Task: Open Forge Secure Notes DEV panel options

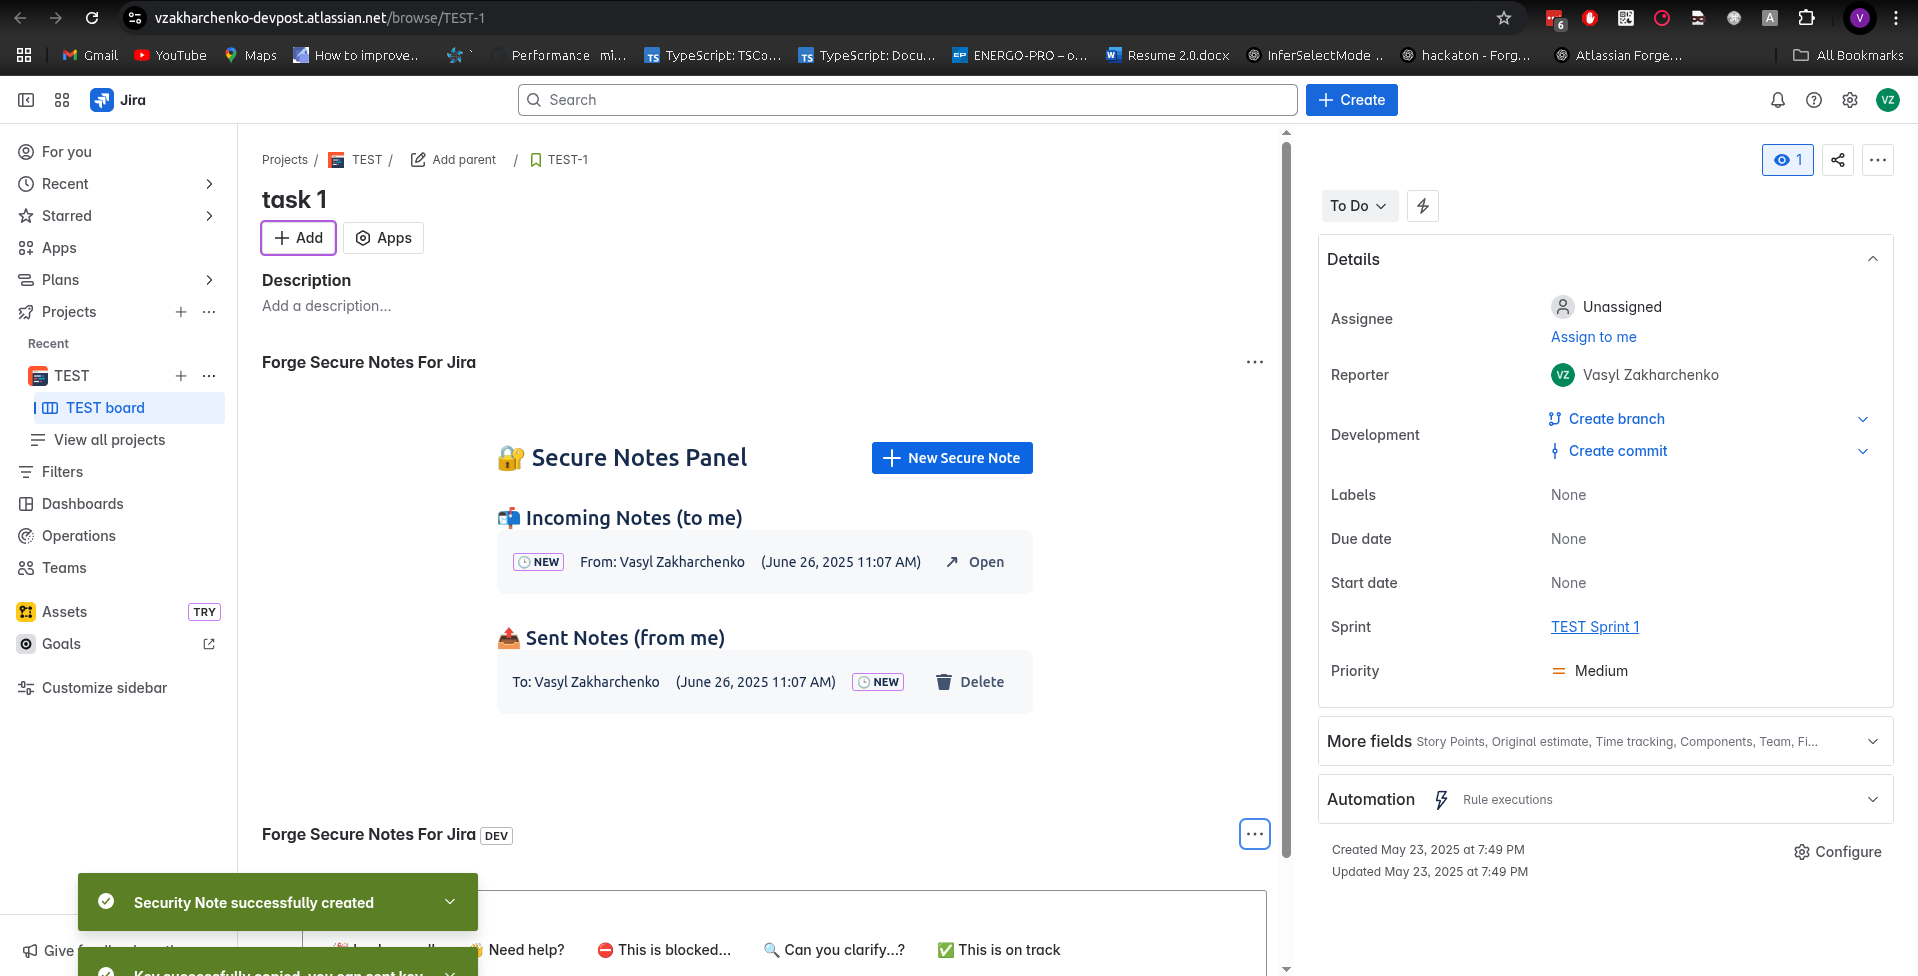Action: point(1255,834)
